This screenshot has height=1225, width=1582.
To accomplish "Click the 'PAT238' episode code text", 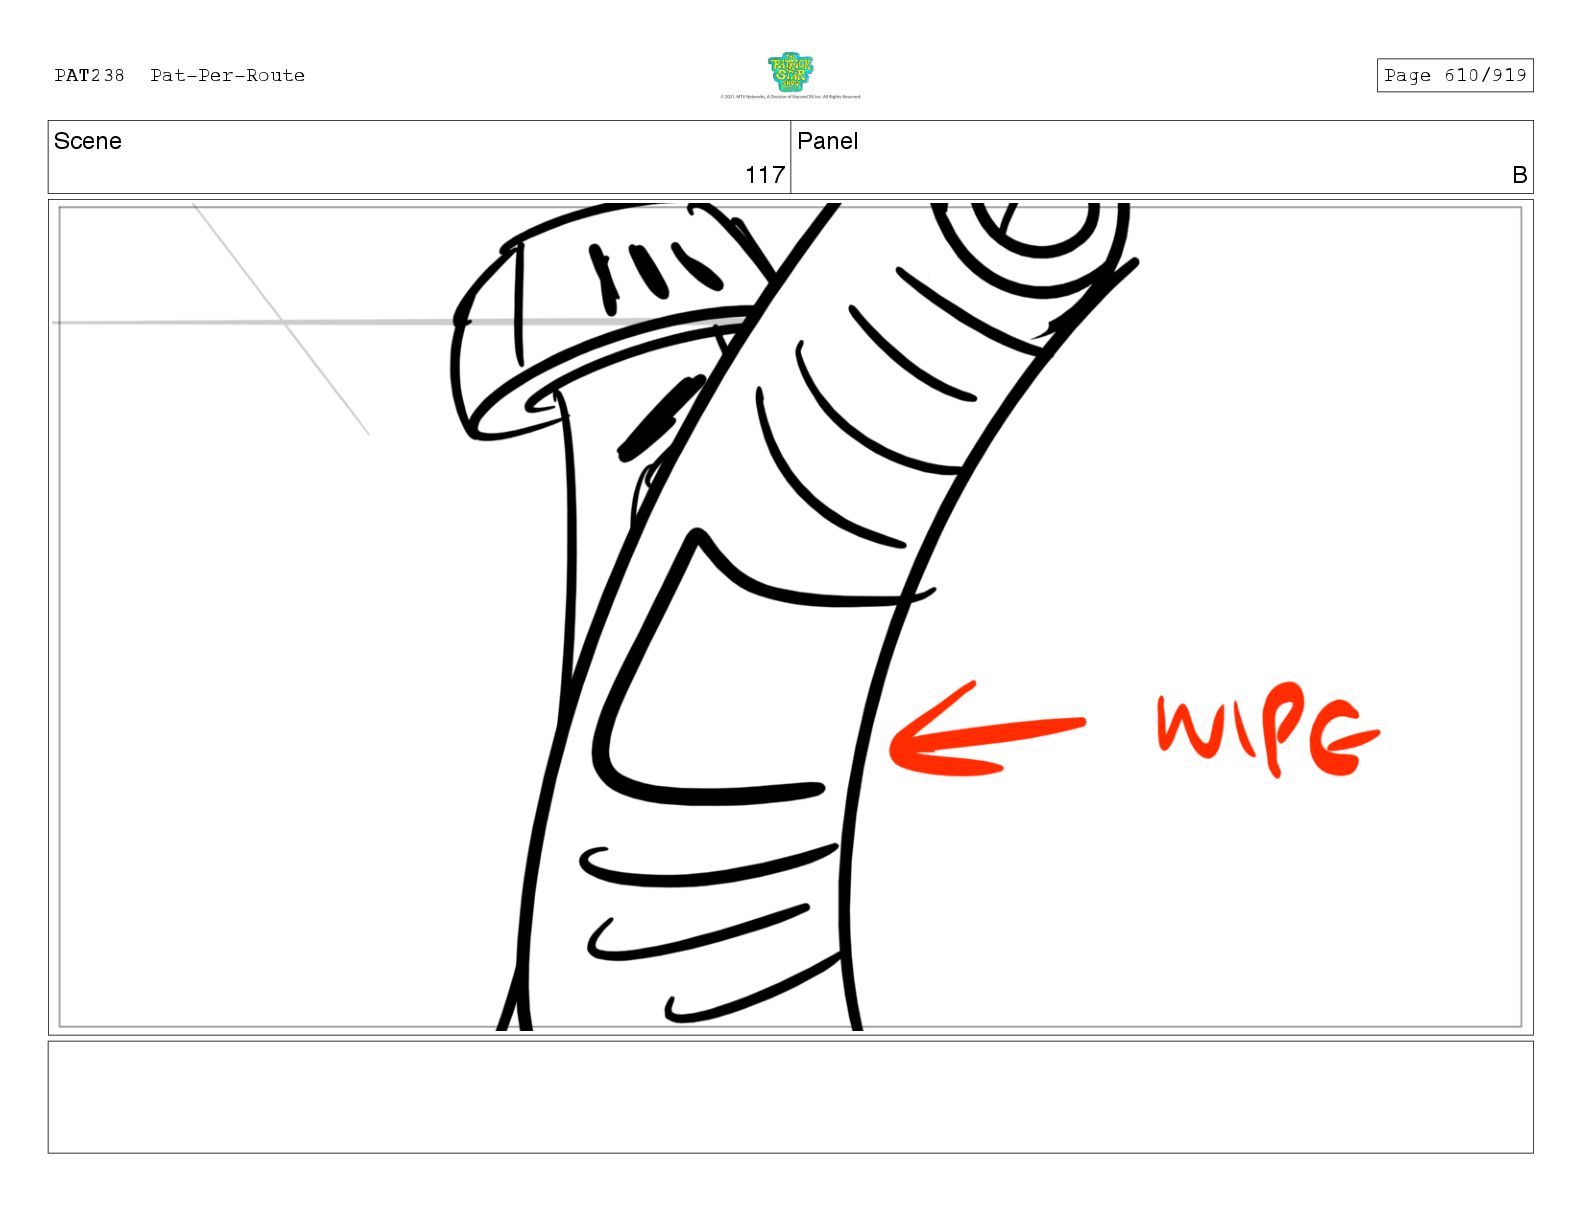I will (x=89, y=75).
